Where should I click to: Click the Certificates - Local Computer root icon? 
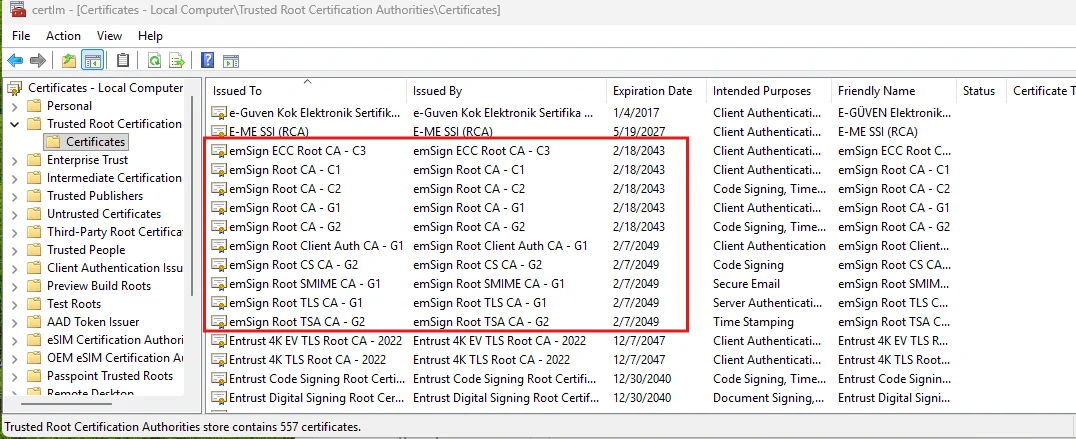click(x=15, y=88)
